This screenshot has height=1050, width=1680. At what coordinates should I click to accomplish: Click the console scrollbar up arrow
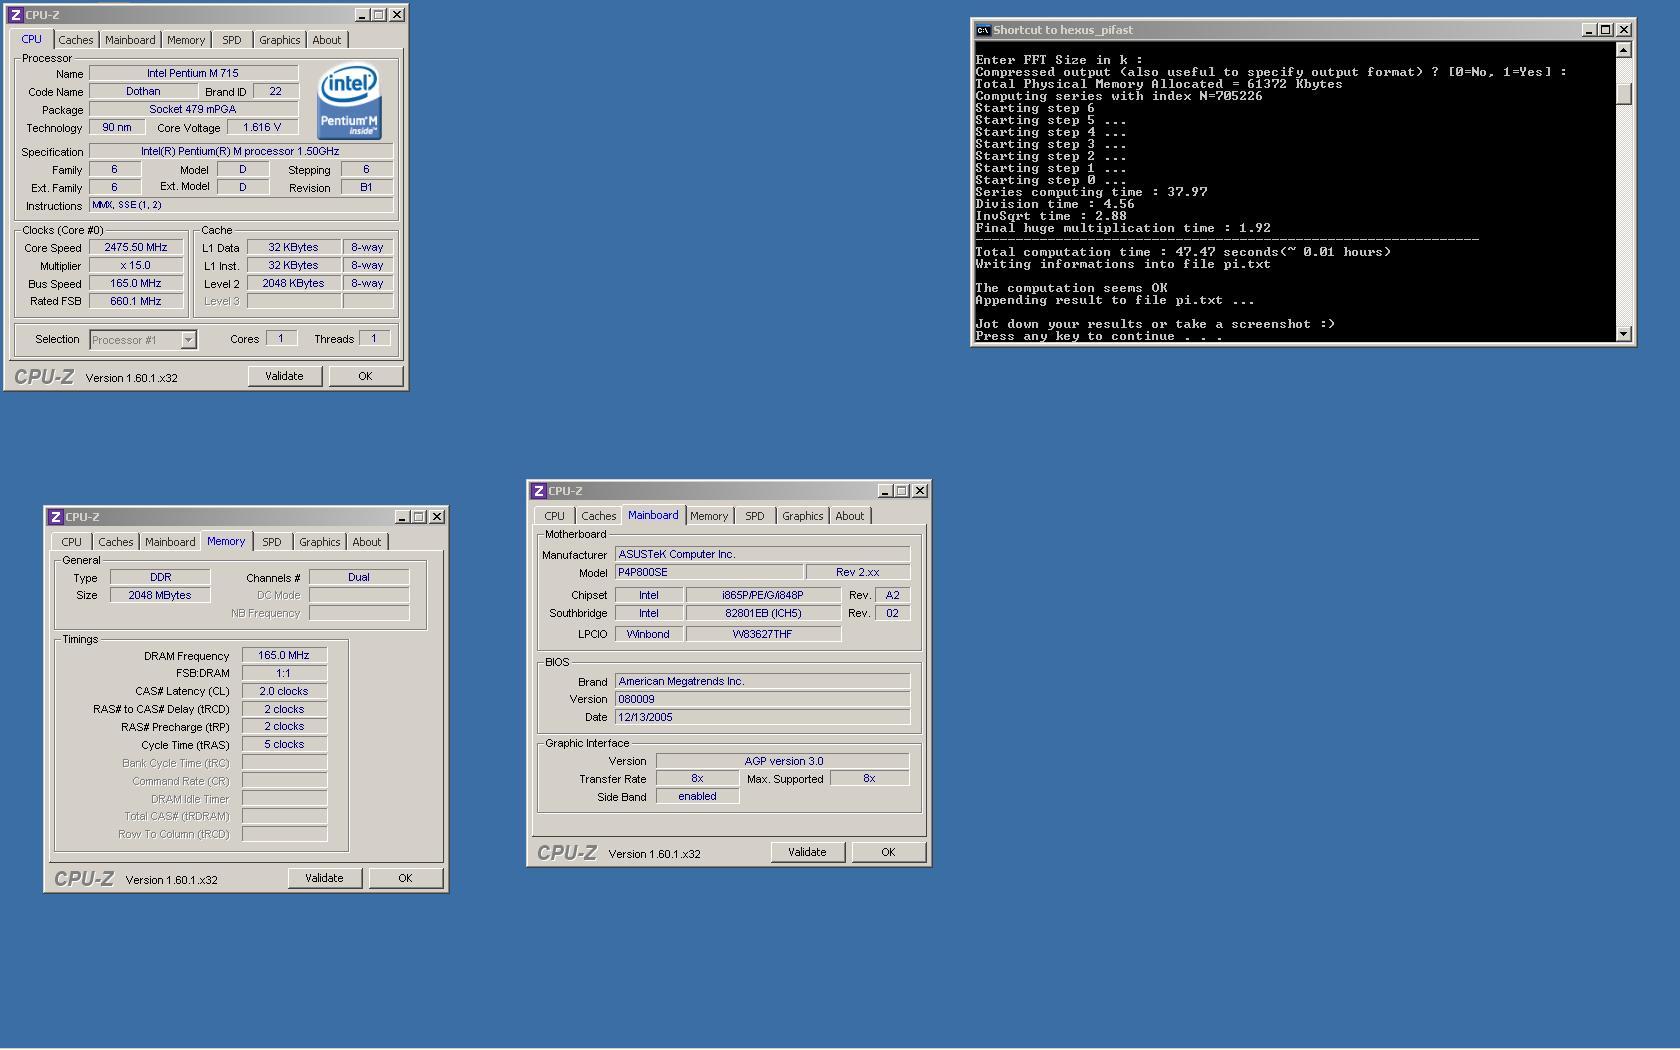tap(1623, 50)
